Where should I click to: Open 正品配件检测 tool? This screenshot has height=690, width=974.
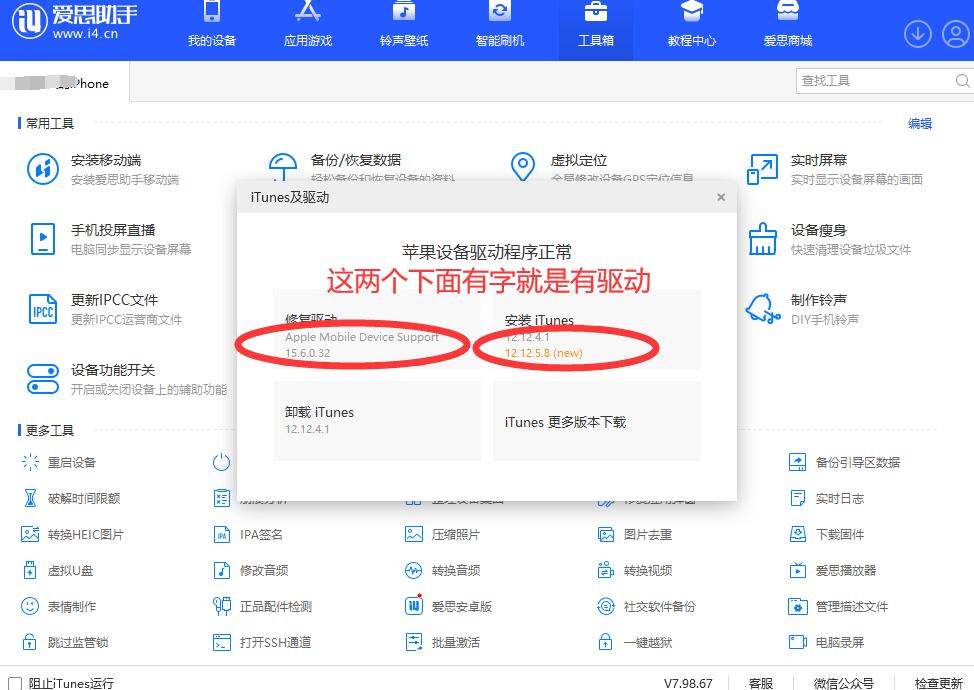262,606
